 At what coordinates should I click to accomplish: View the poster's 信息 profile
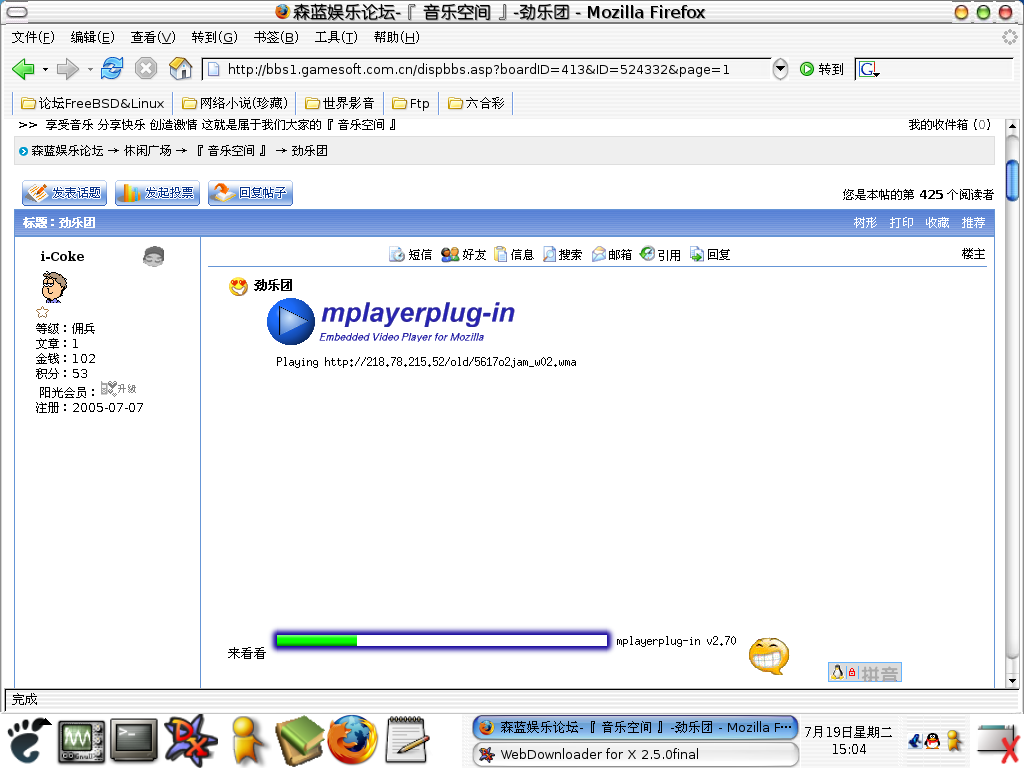515,255
